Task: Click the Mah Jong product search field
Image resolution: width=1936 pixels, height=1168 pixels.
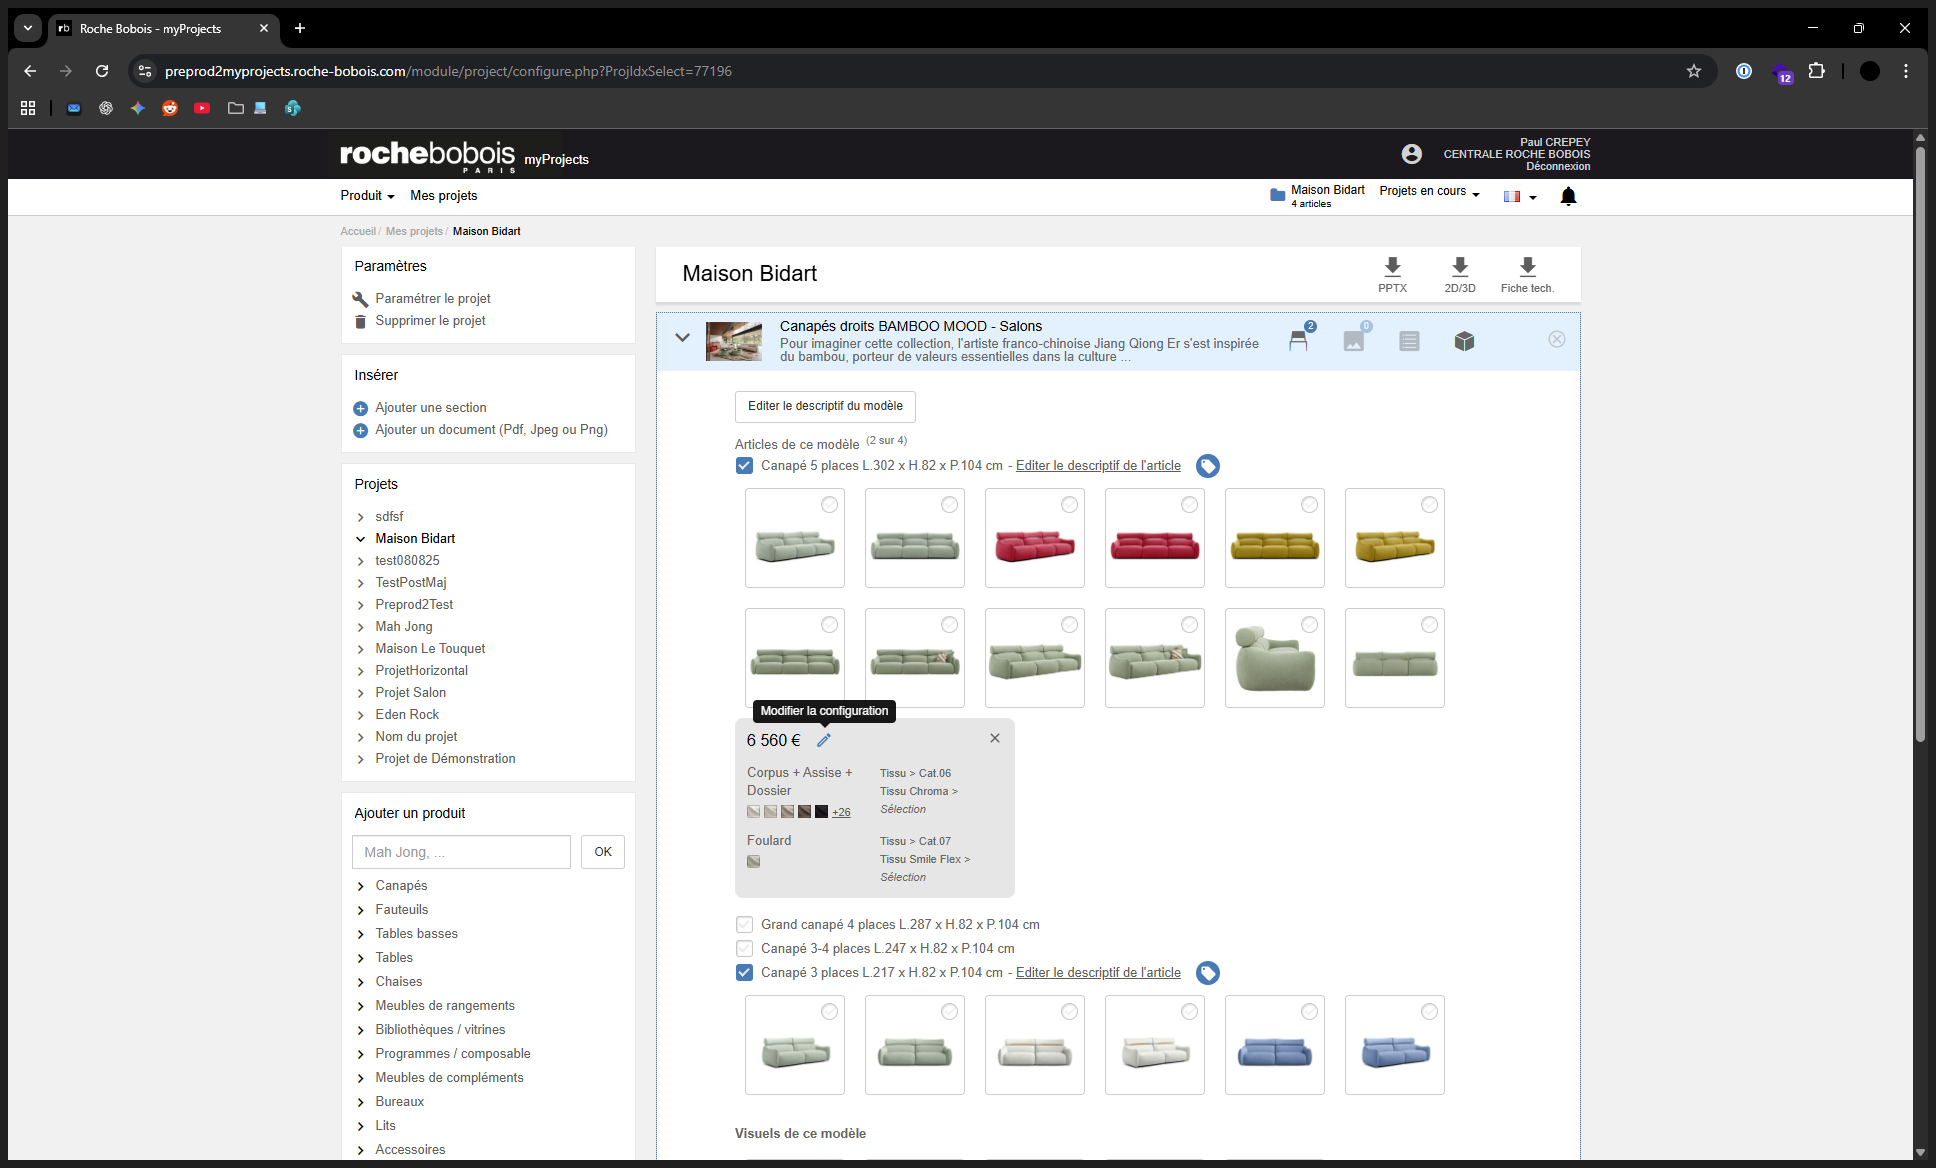Action: click(461, 852)
